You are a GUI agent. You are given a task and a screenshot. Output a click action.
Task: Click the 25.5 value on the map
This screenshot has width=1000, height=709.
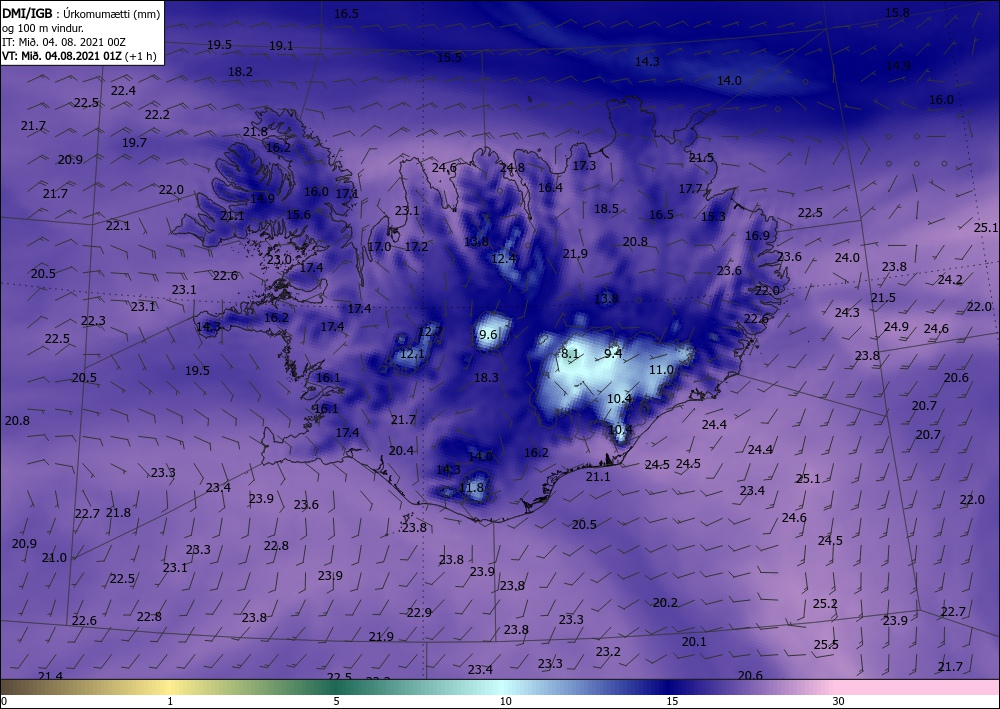(x=826, y=645)
